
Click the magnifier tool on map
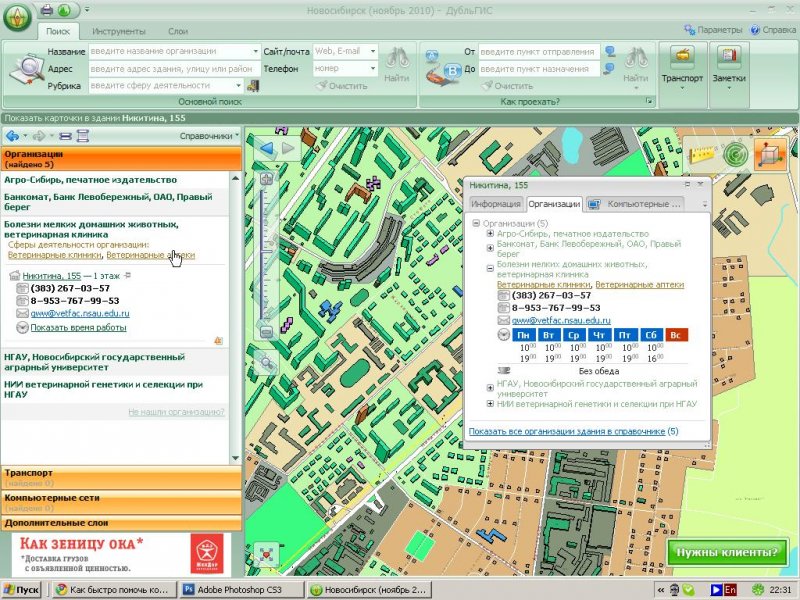[266, 363]
